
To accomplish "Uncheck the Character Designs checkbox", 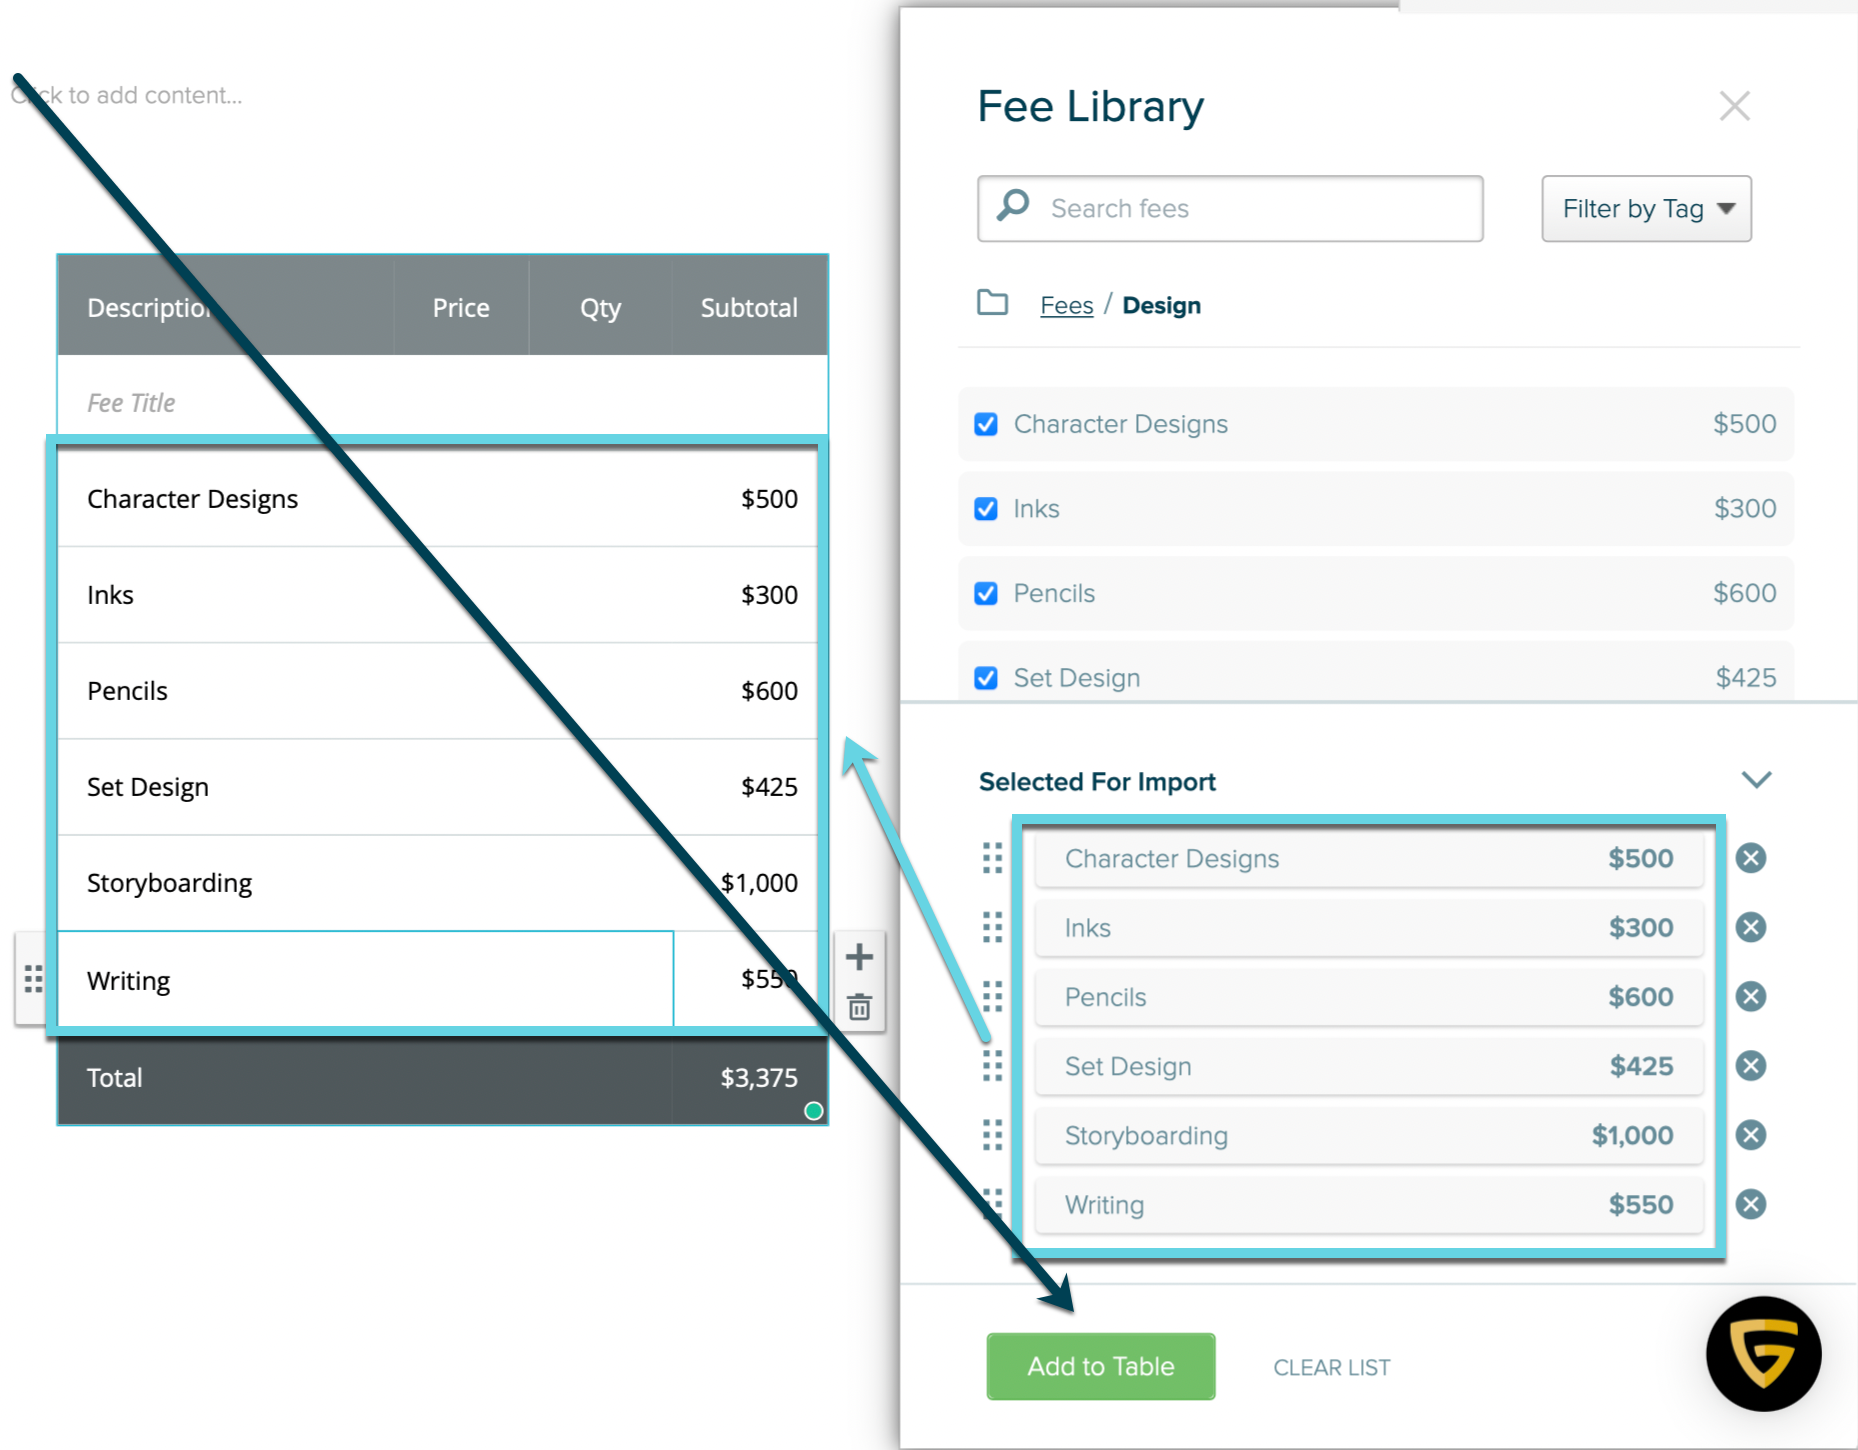I will [986, 424].
